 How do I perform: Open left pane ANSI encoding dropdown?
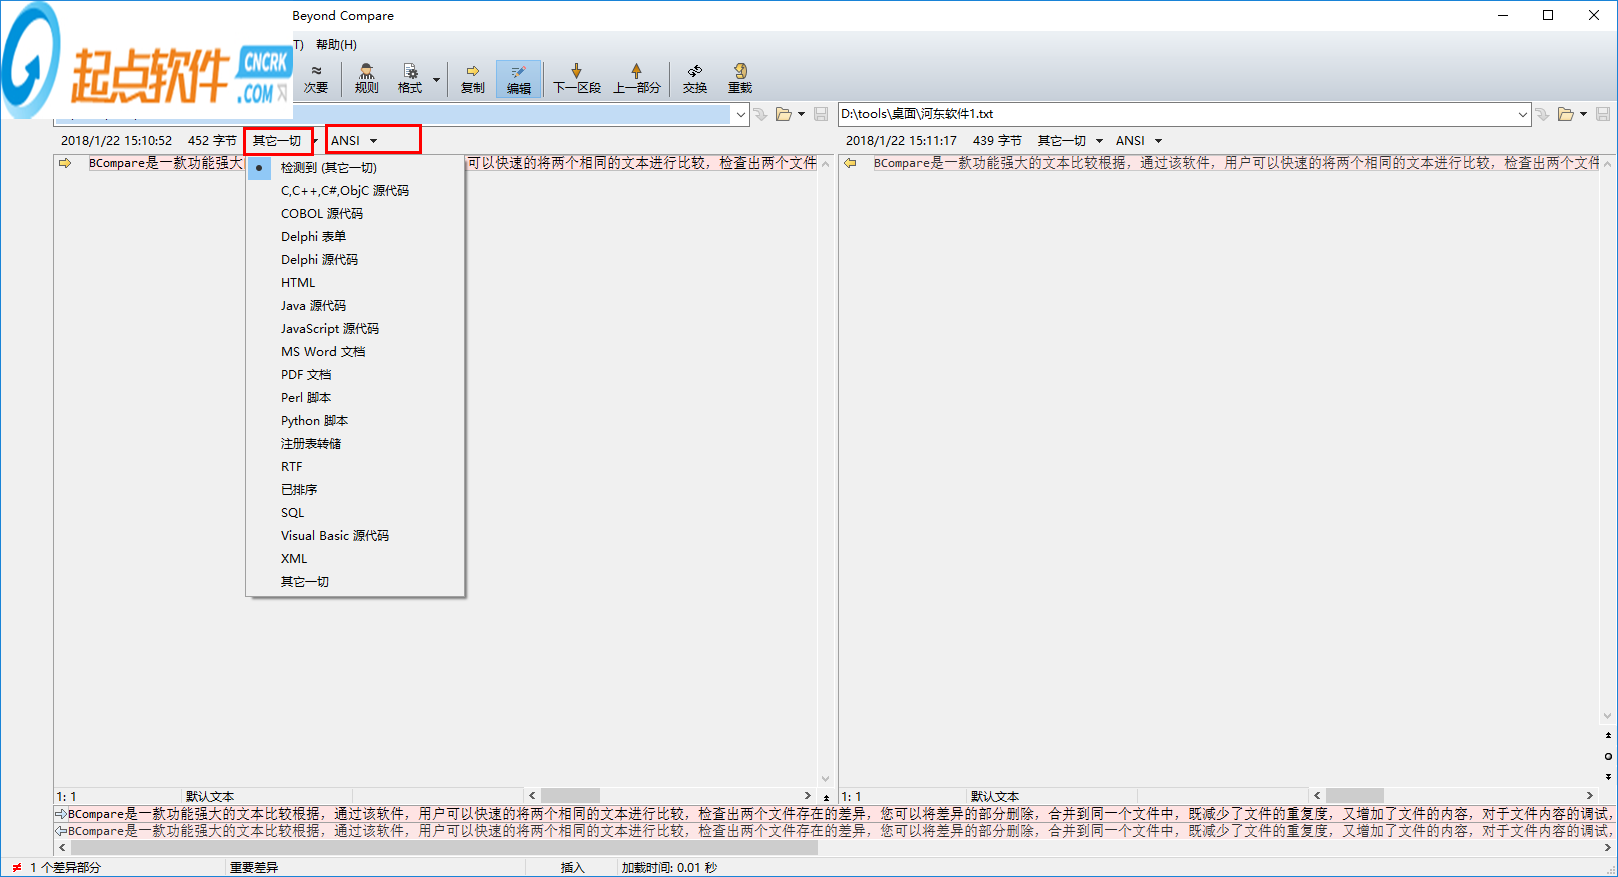pyautogui.click(x=354, y=141)
